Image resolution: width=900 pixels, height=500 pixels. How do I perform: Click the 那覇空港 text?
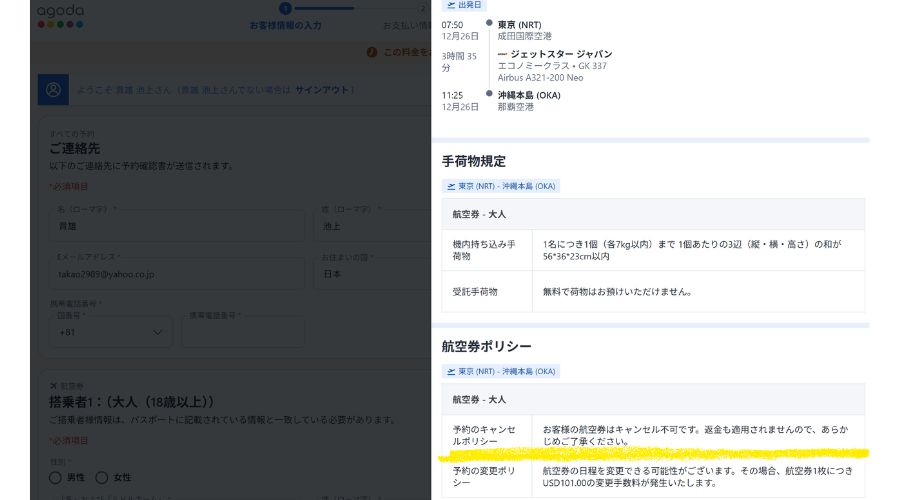(515, 107)
